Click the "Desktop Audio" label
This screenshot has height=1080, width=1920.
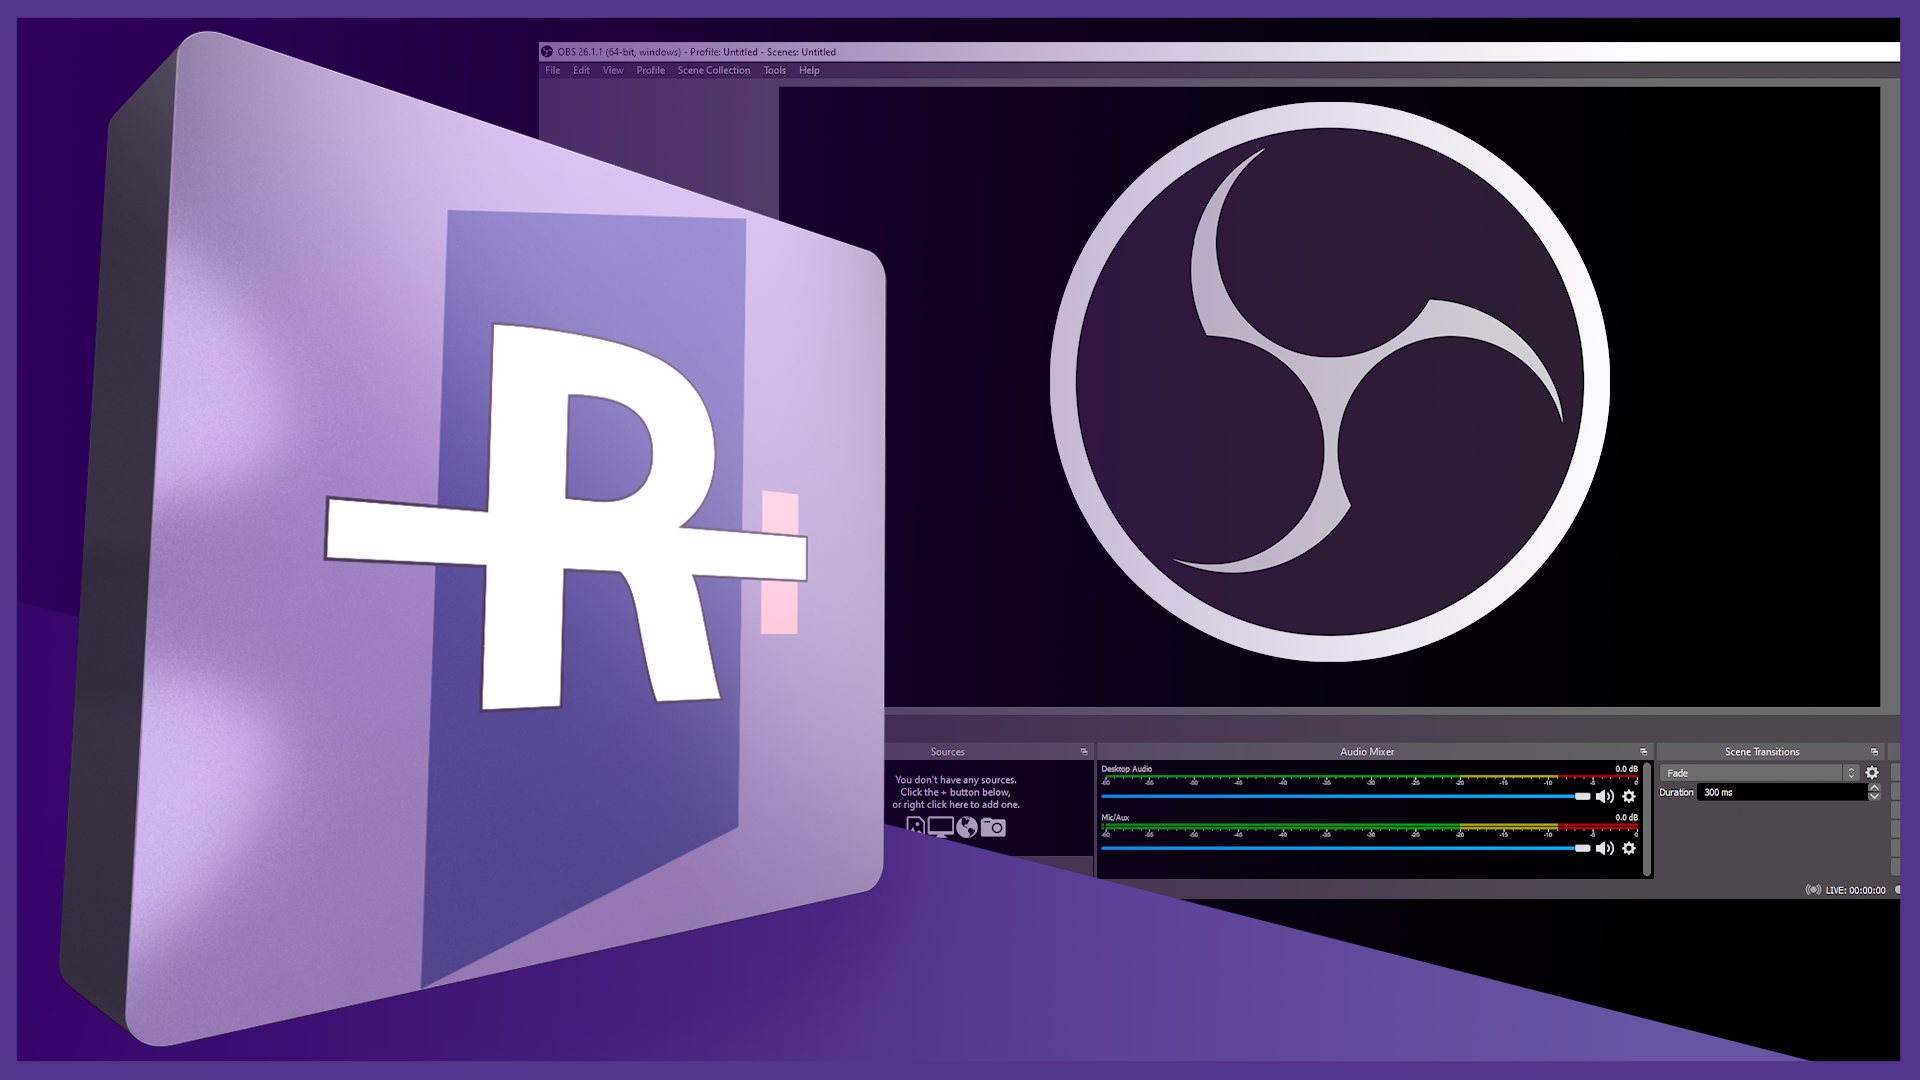tap(1126, 769)
